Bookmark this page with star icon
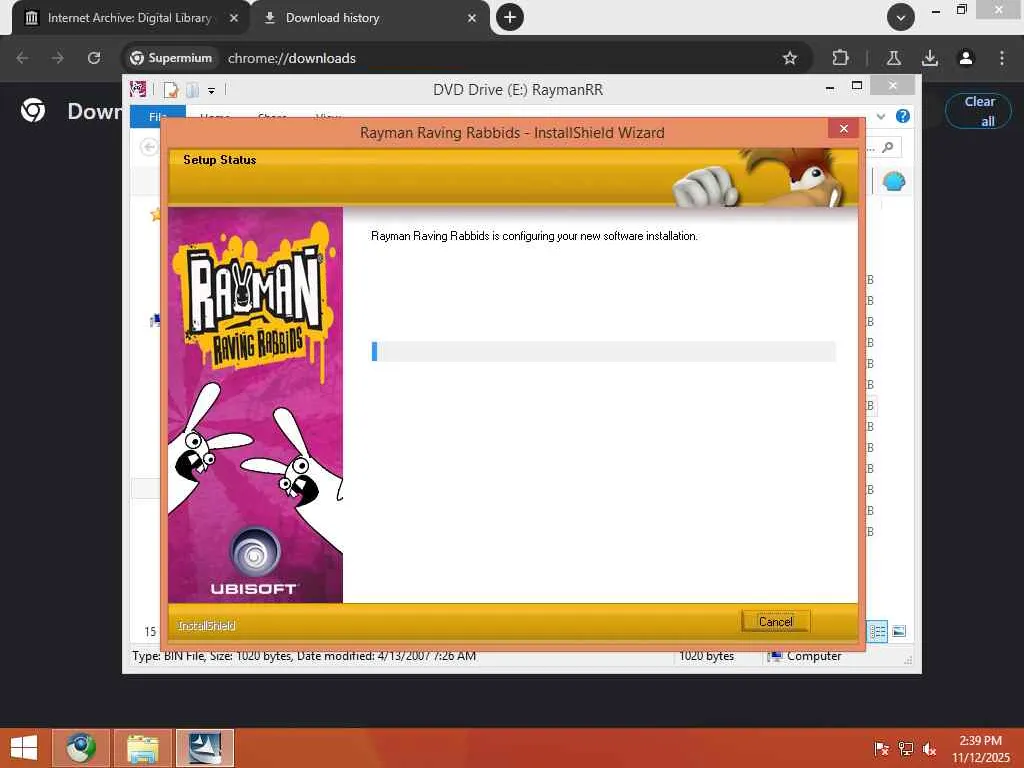This screenshot has width=1024, height=768. 790,58
